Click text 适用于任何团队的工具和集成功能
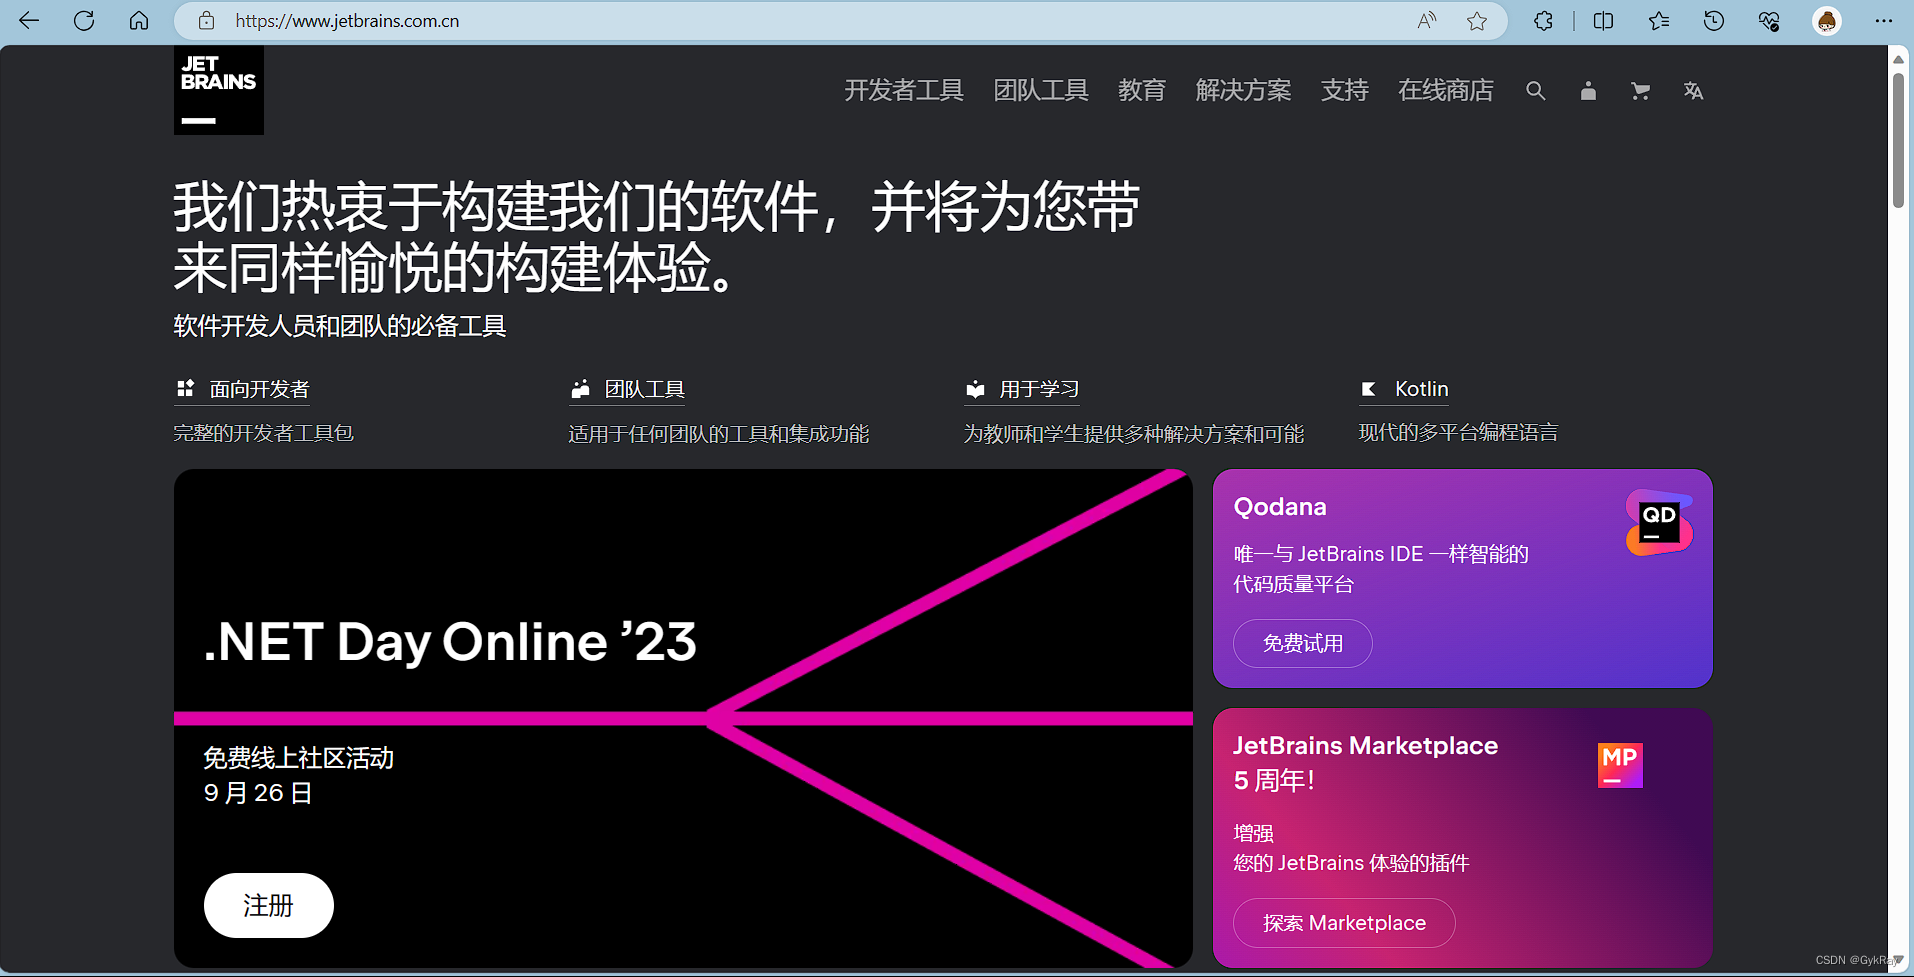Screen dimensions: 1914x977 click(719, 434)
